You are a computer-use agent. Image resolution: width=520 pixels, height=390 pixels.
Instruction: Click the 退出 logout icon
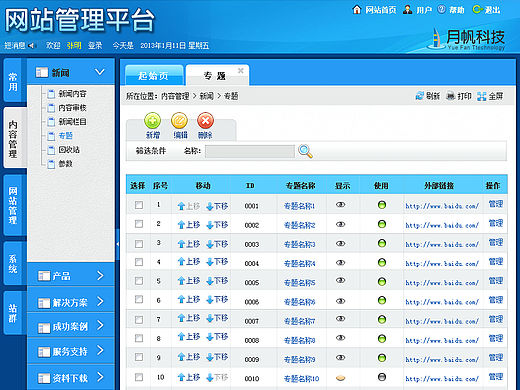[477, 10]
